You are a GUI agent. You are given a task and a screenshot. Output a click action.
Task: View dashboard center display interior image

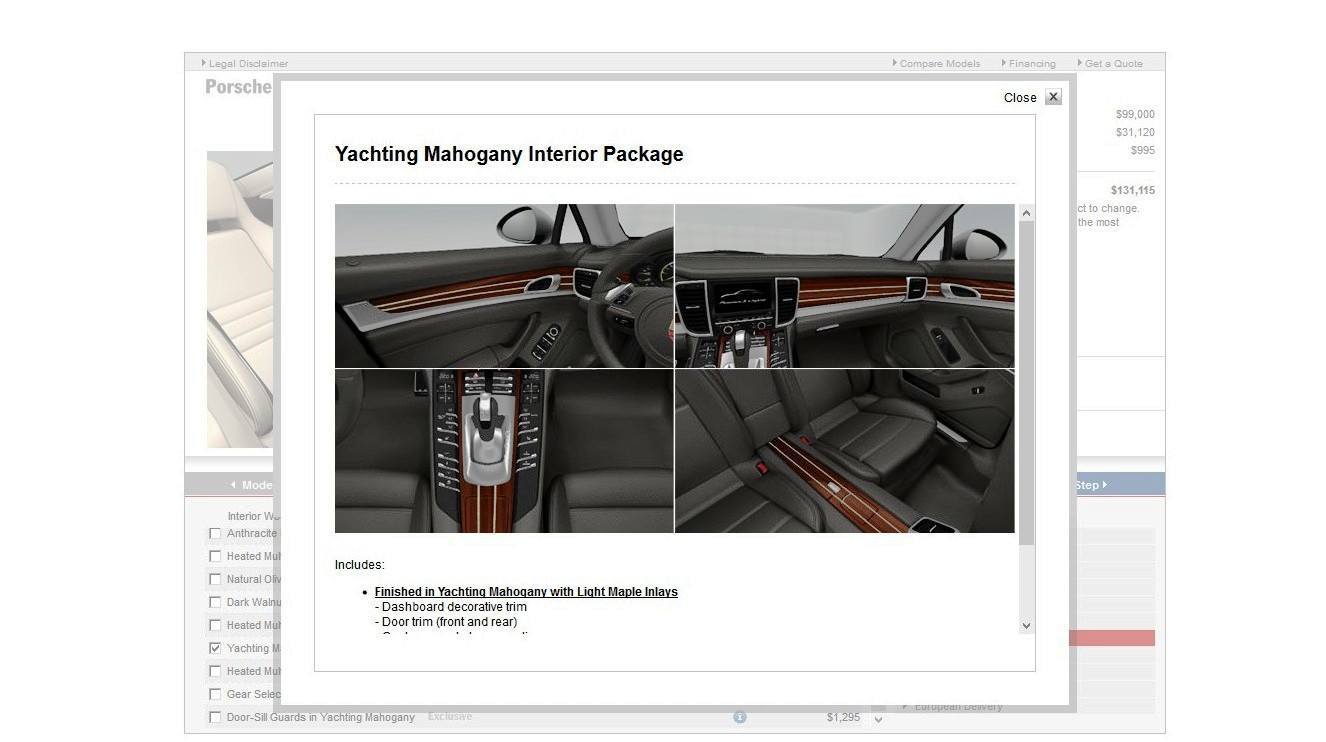click(845, 286)
